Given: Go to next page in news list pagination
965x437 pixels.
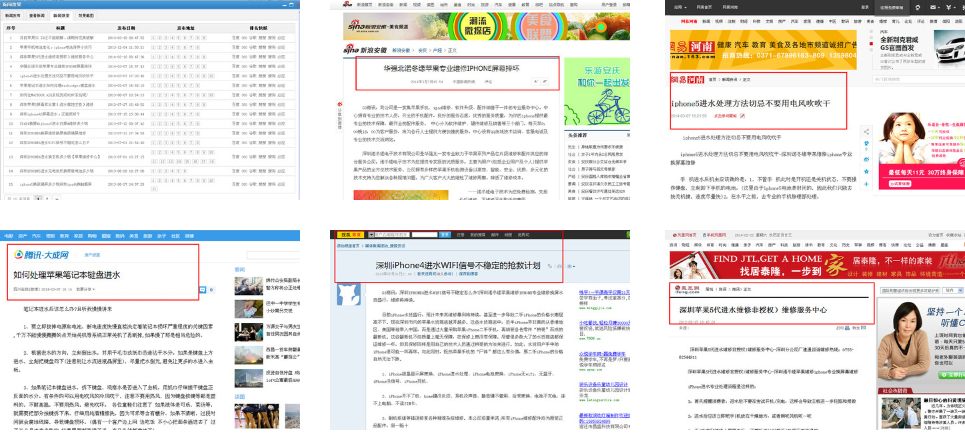Looking at the screenshot, I should click(x=57, y=198).
